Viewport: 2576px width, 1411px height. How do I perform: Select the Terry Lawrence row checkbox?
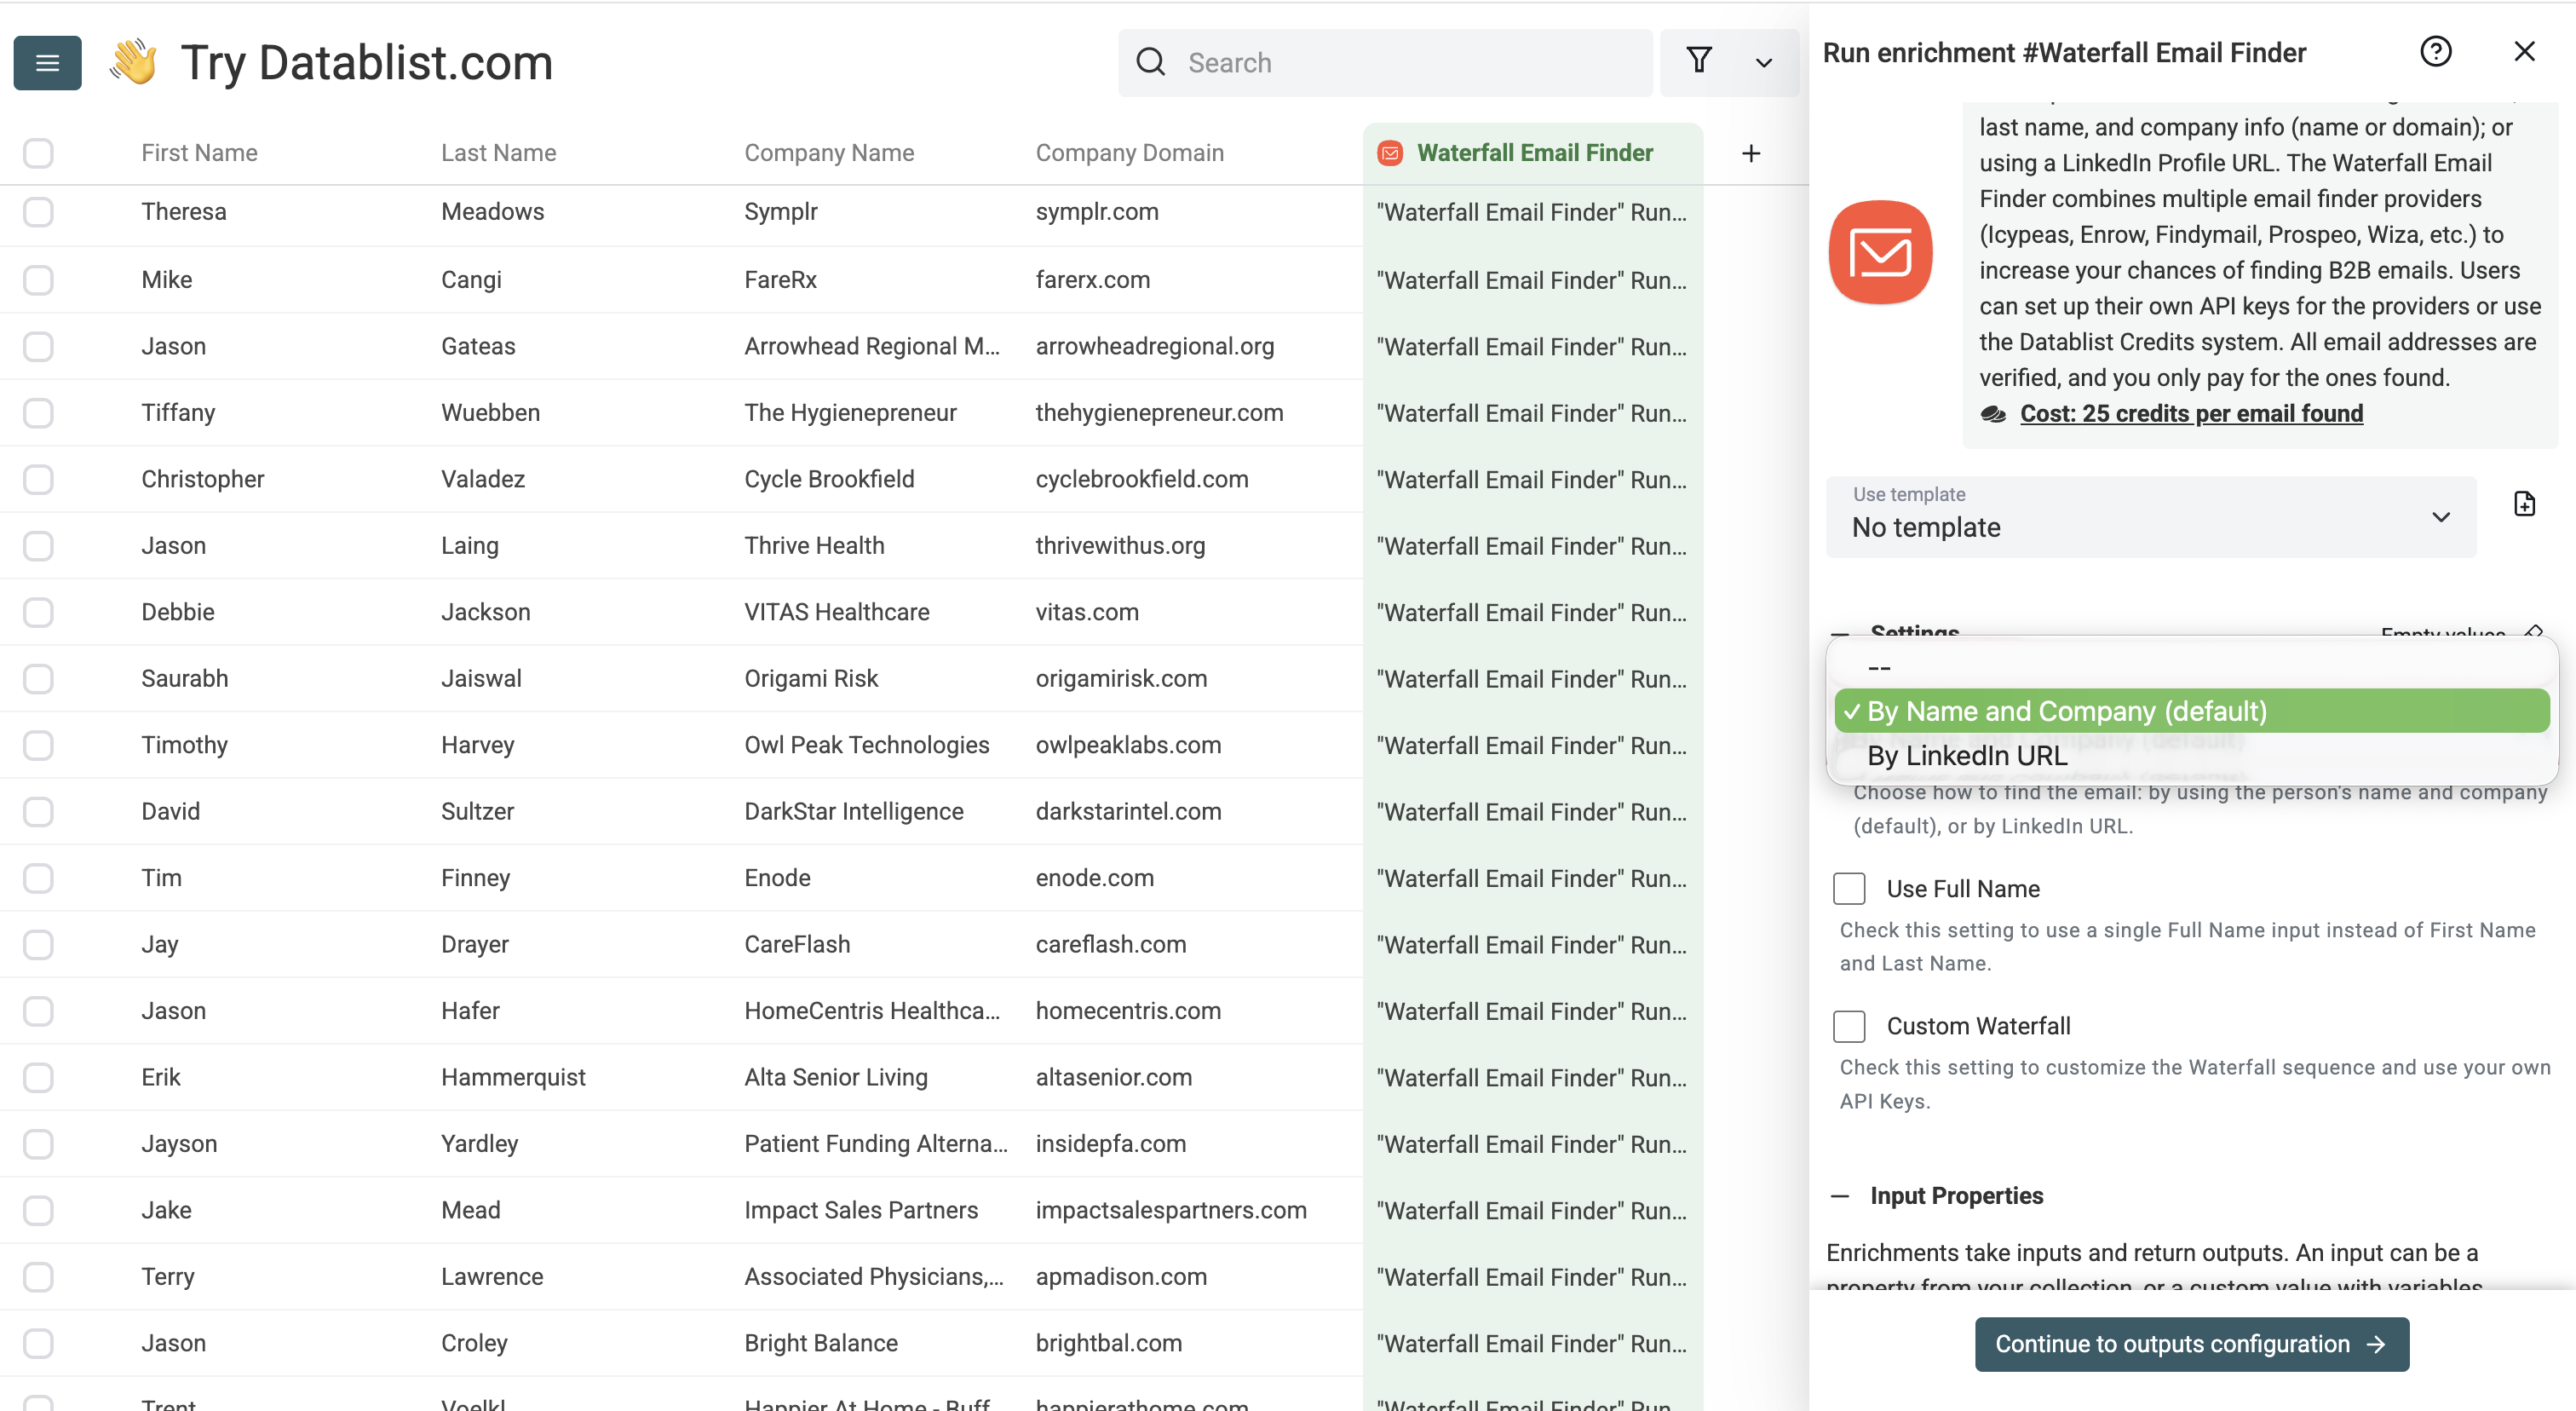[38, 1277]
